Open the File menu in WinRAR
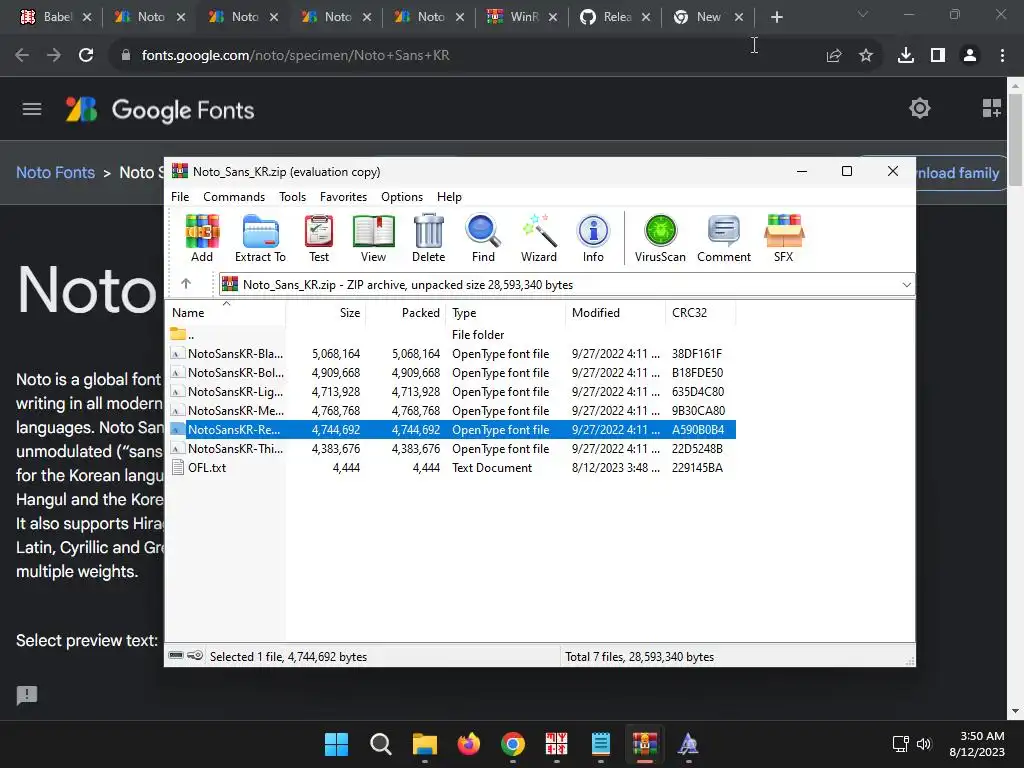Image resolution: width=1024 pixels, height=768 pixels. [180, 197]
